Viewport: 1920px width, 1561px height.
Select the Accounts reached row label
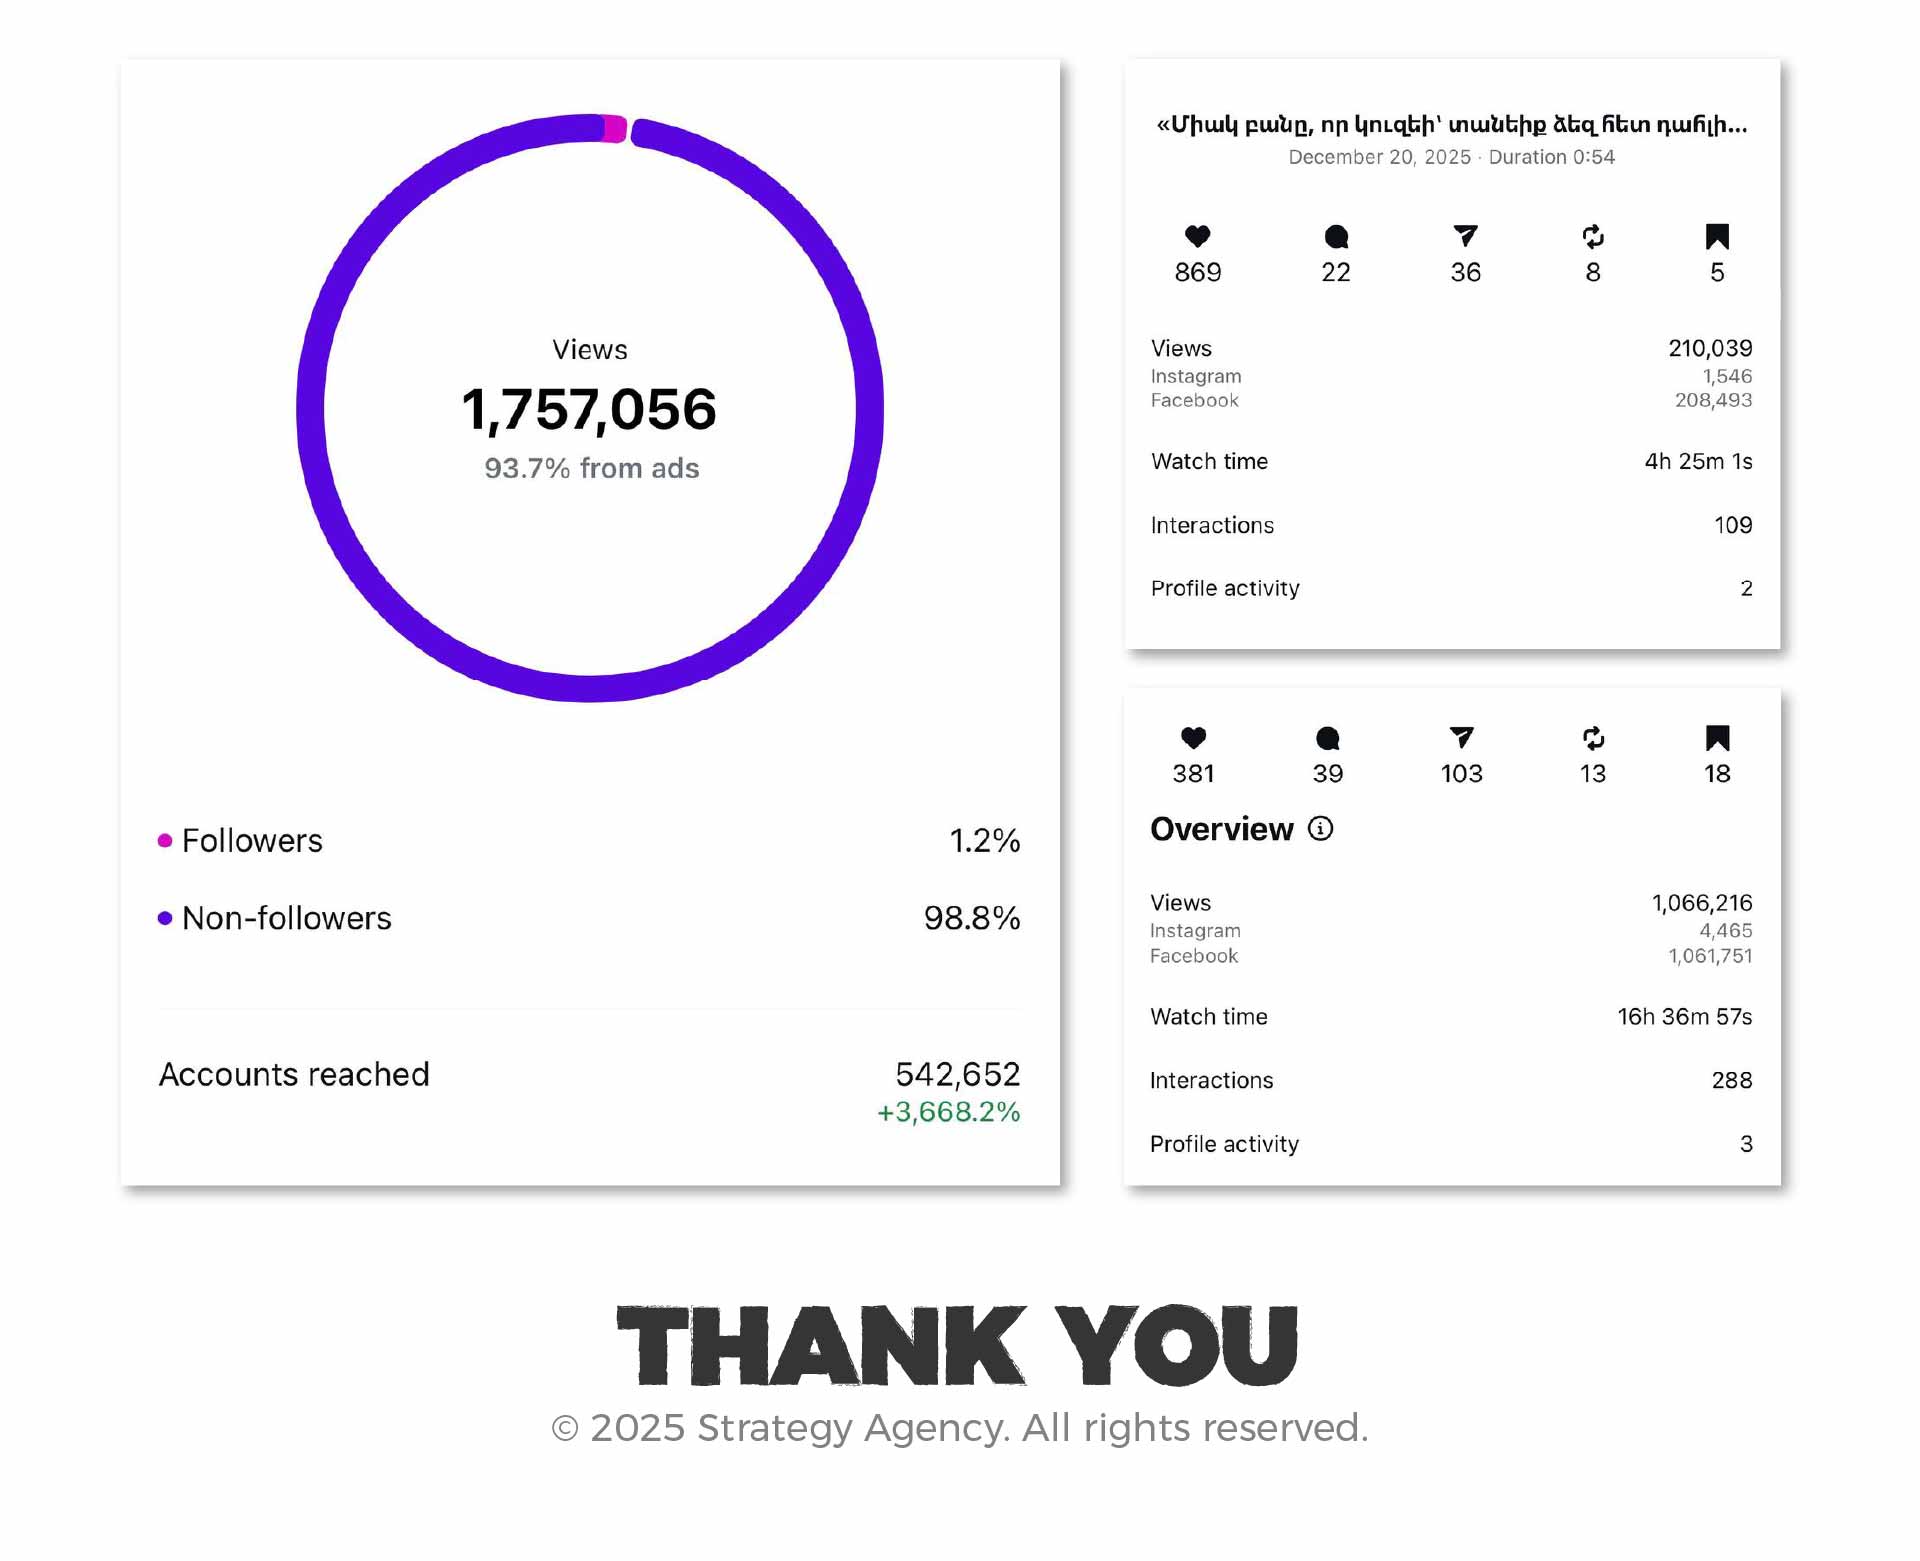294,1075
